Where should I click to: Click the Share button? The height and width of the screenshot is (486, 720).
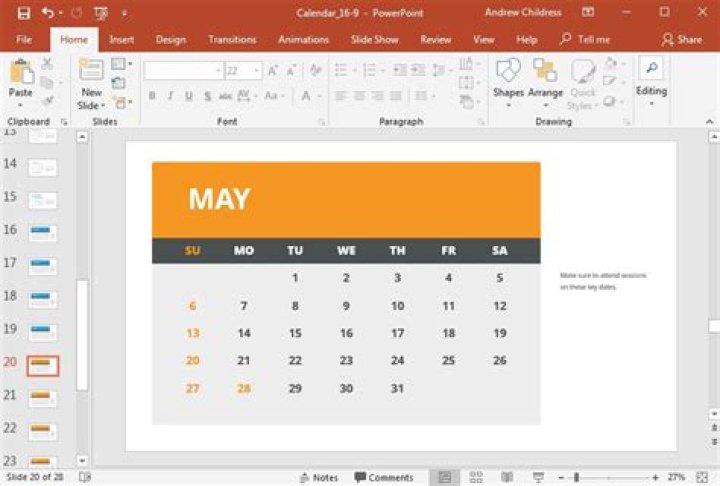(682, 40)
